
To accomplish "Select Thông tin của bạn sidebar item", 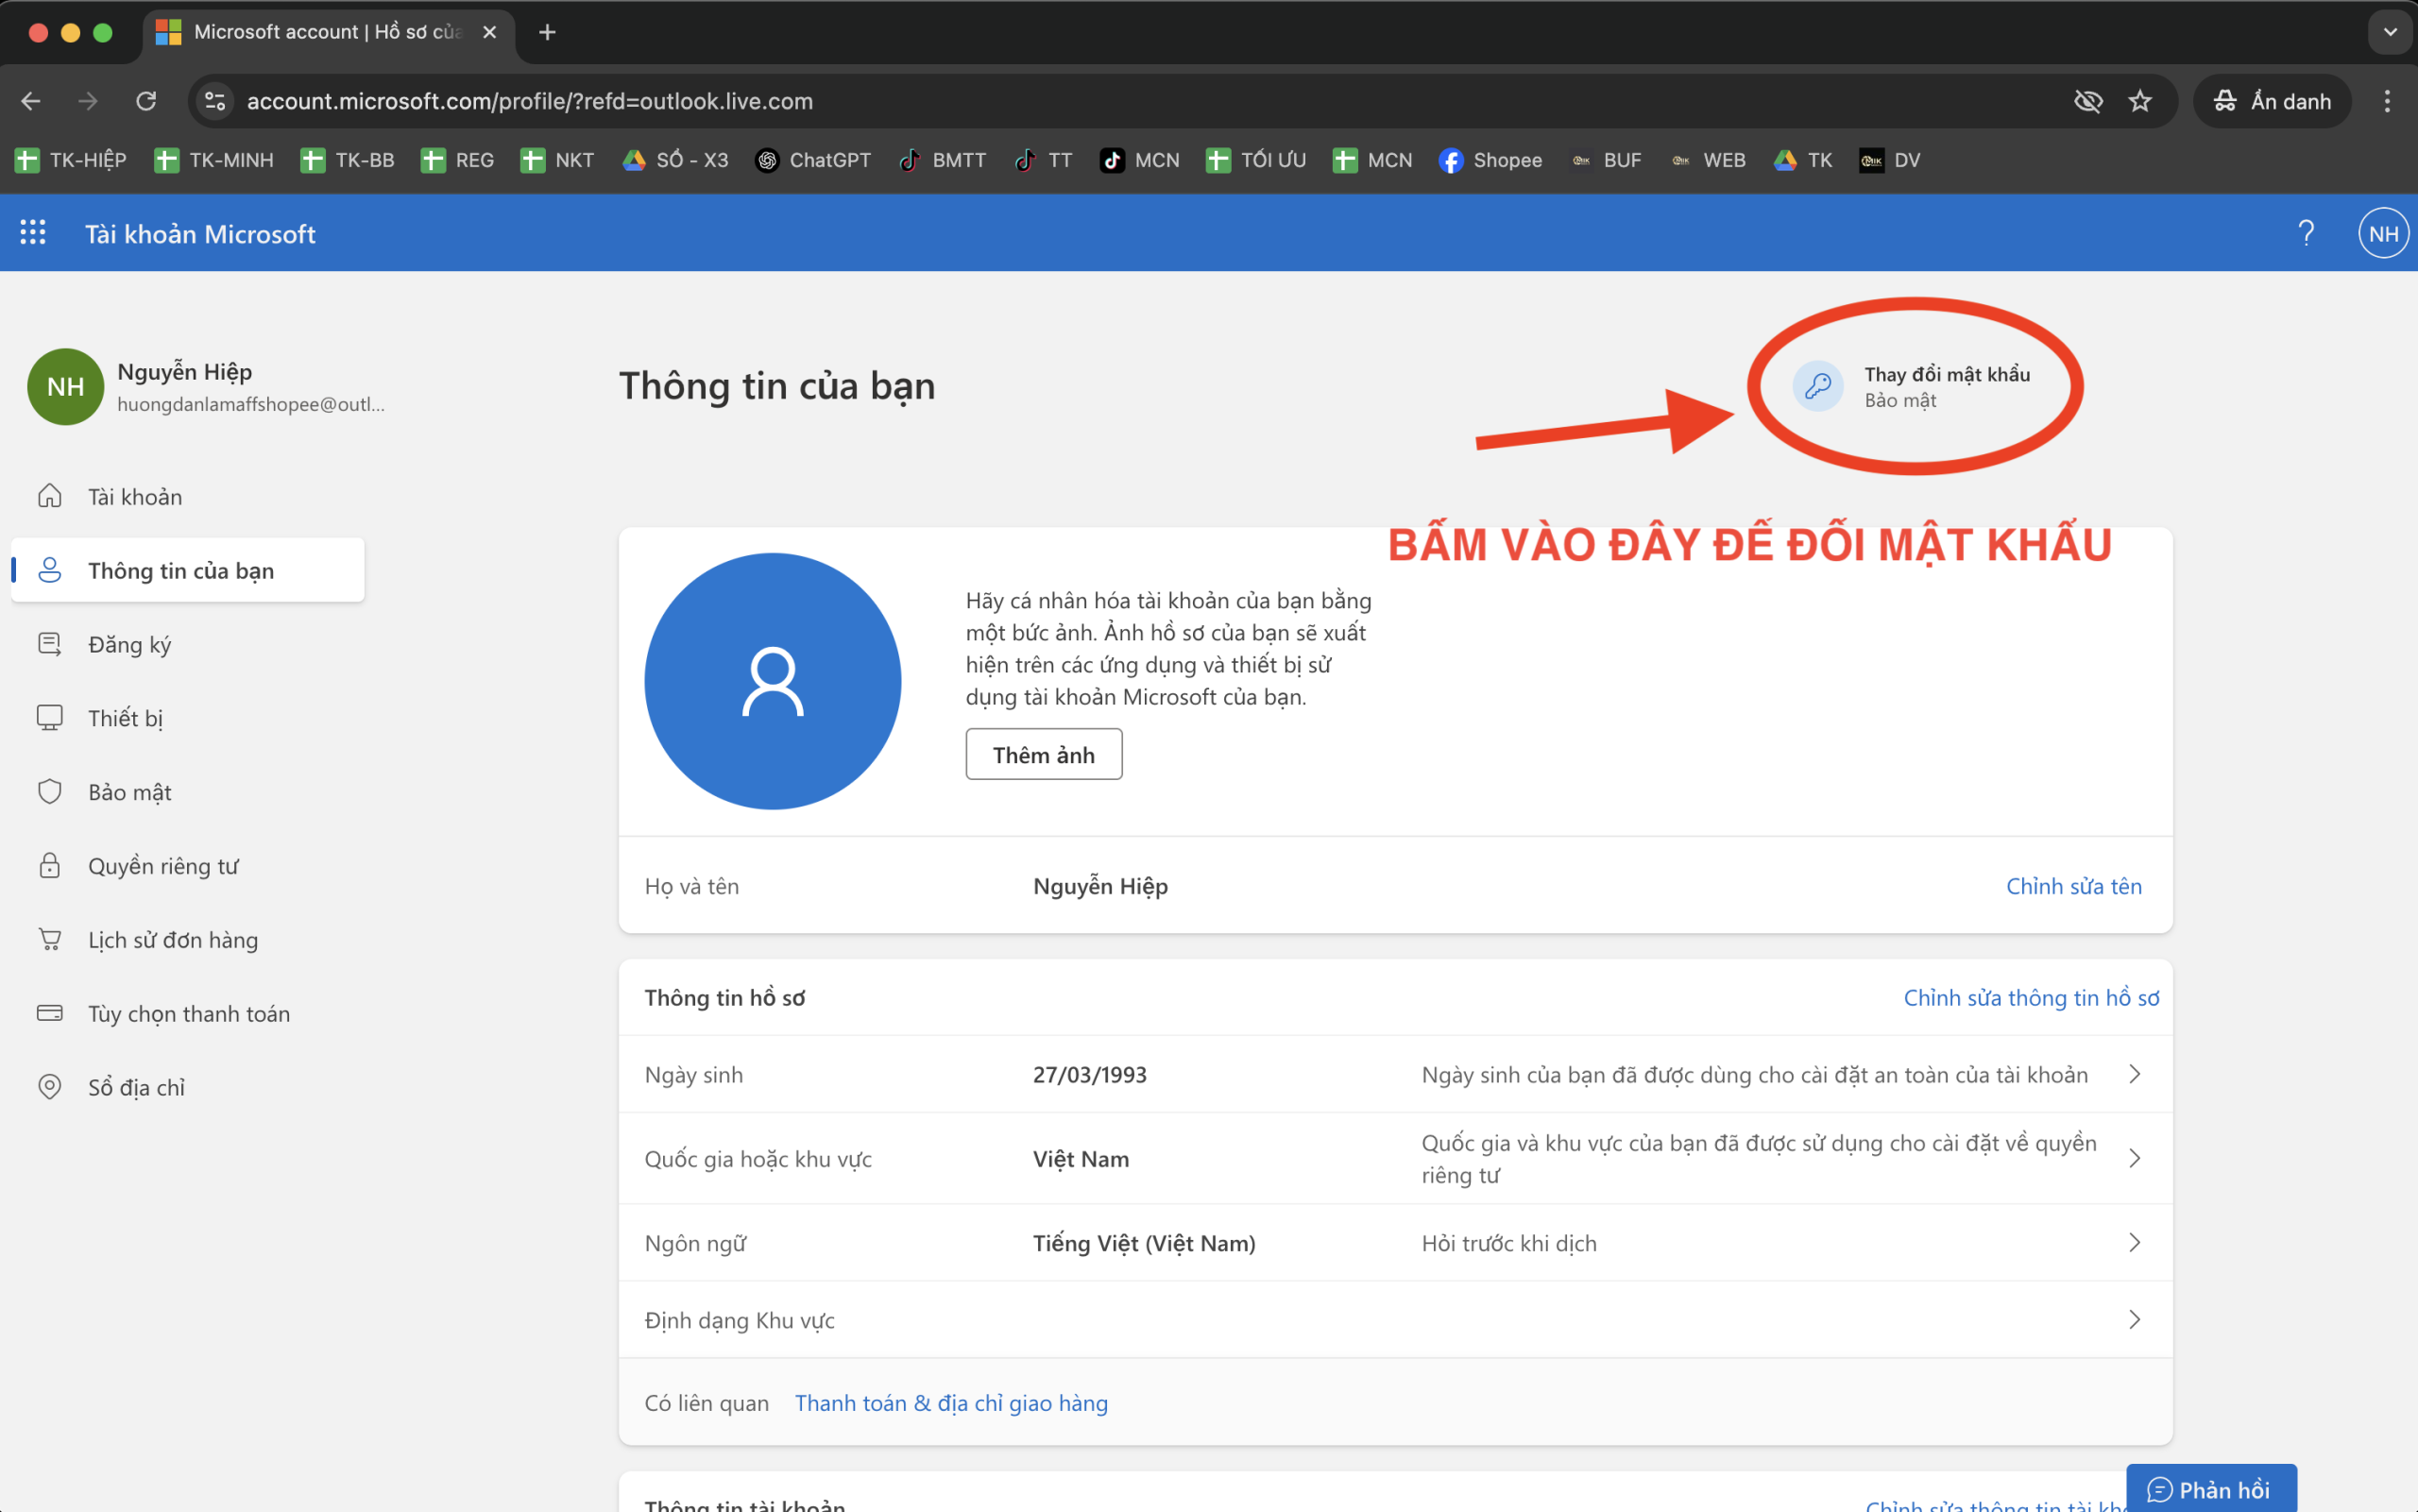I will point(188,570).
